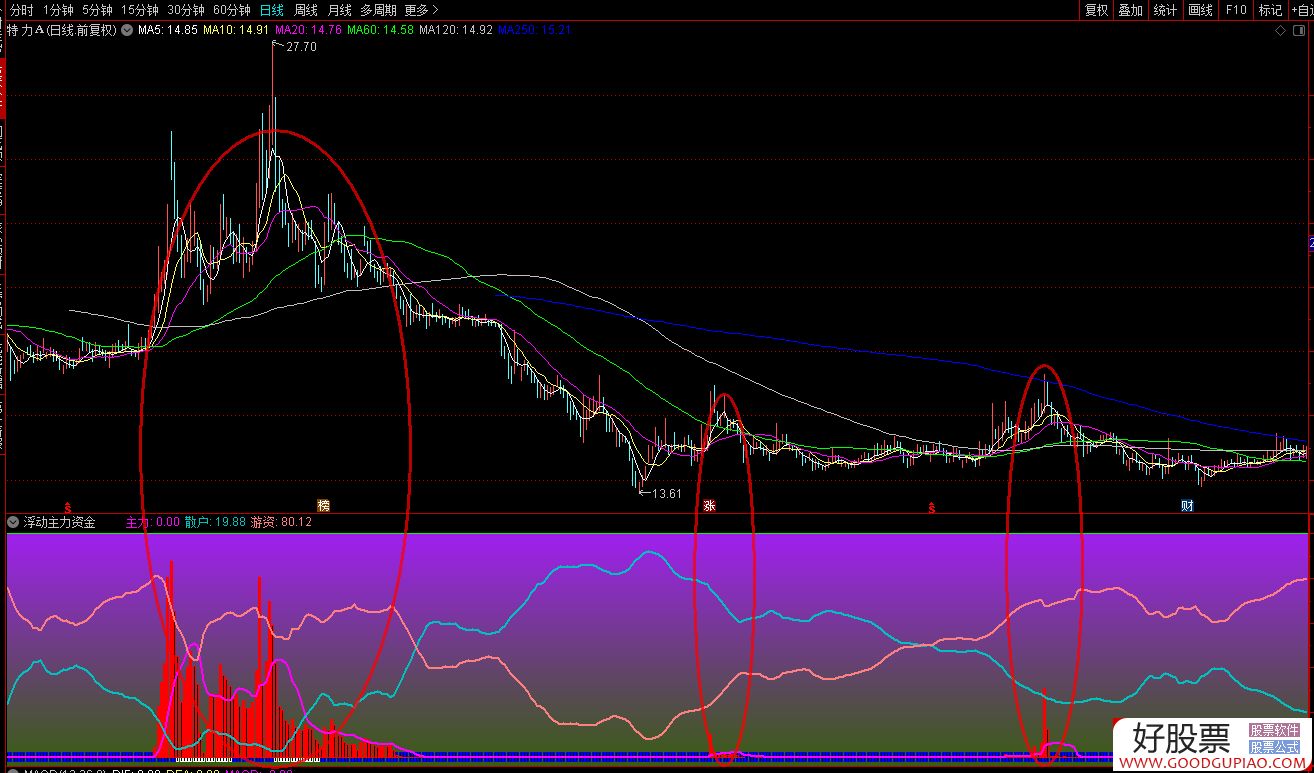Click the diamond icon above the chart
The width and height of the screenshot is (1314, 773).
tap(1281, 30)
